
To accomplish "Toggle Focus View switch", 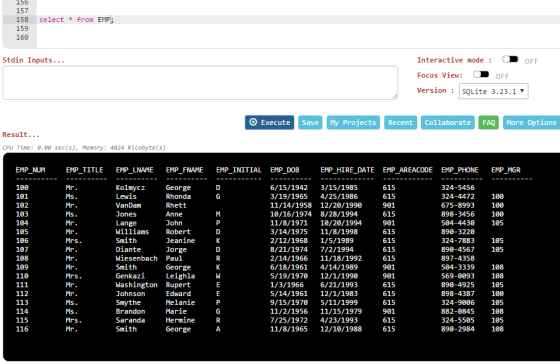I will [481, 74].
